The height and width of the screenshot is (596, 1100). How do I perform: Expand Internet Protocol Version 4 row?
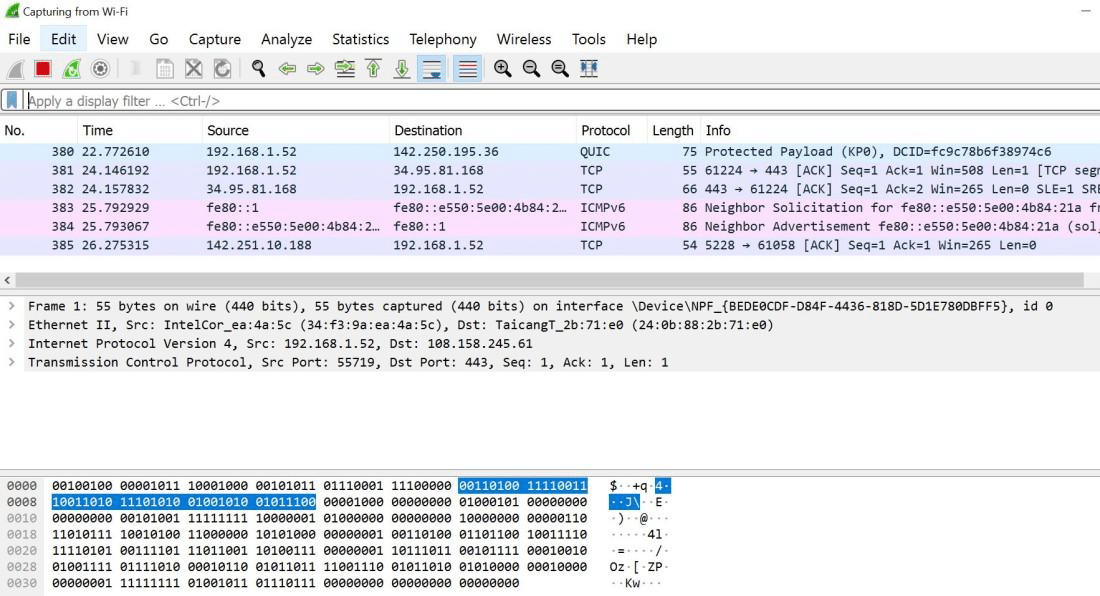(x=11, y=344)
